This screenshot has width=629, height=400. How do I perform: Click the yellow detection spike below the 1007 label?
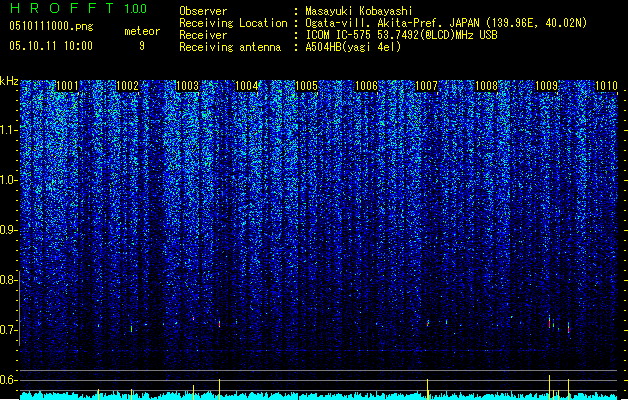click(428, 389)
